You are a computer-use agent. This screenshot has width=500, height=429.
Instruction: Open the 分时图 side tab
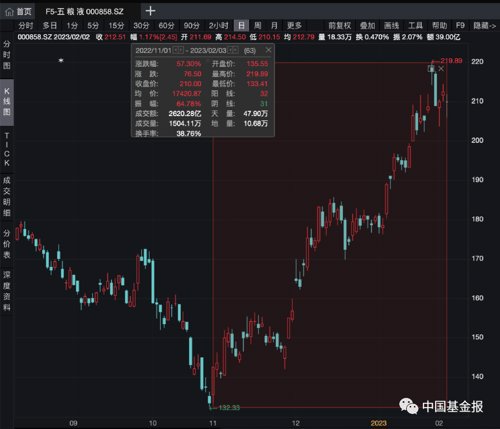(x=7, y=55)
